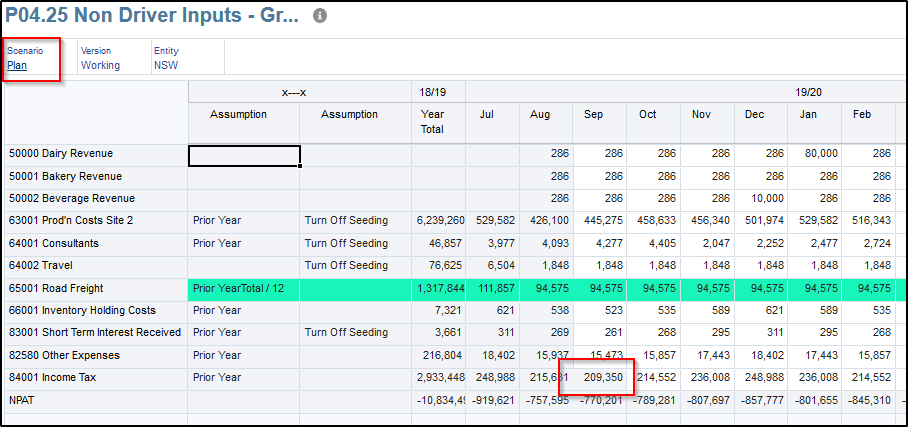Select Travel Year Total 76,625

click(x=438, y=265)
